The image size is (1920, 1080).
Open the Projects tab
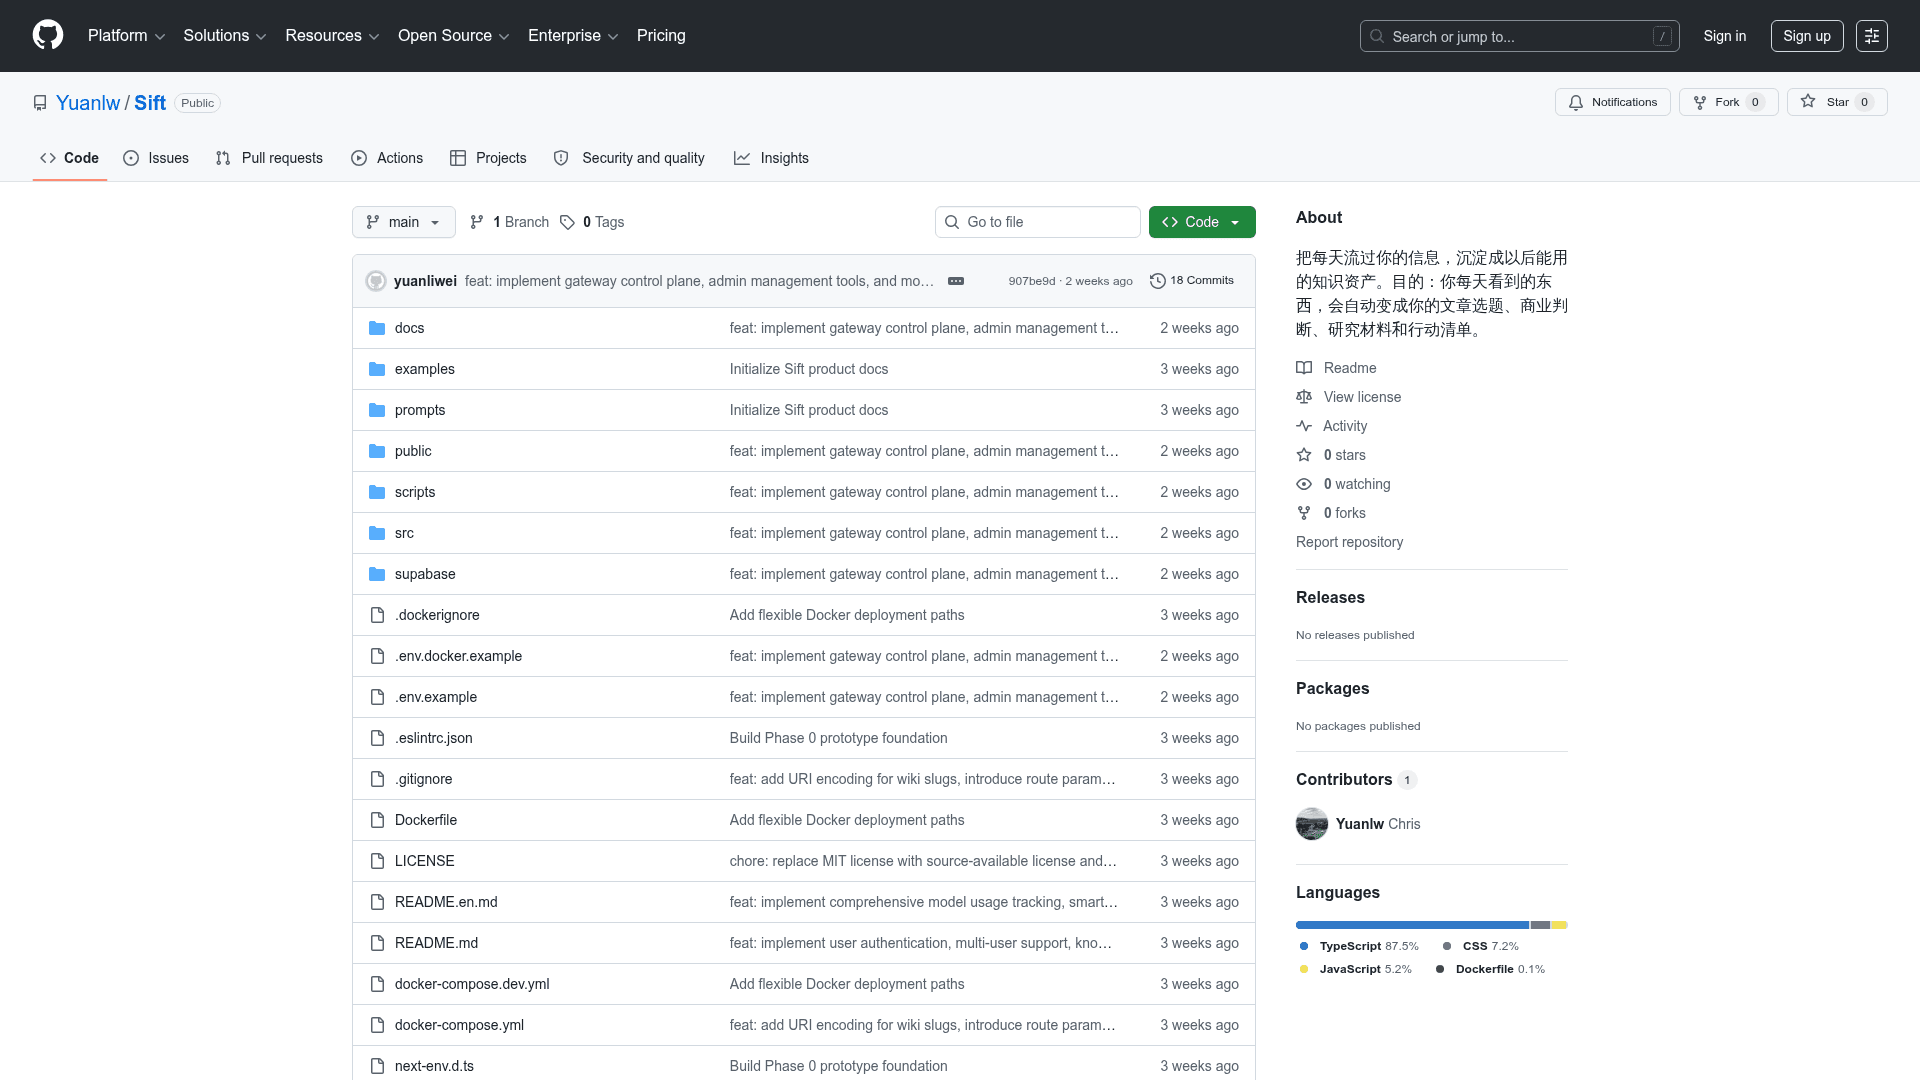coord(488,158)
